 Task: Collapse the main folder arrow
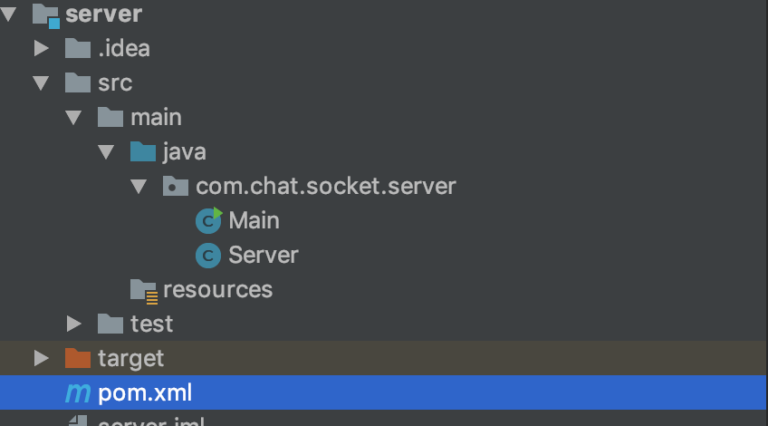[x=73, y=118]
